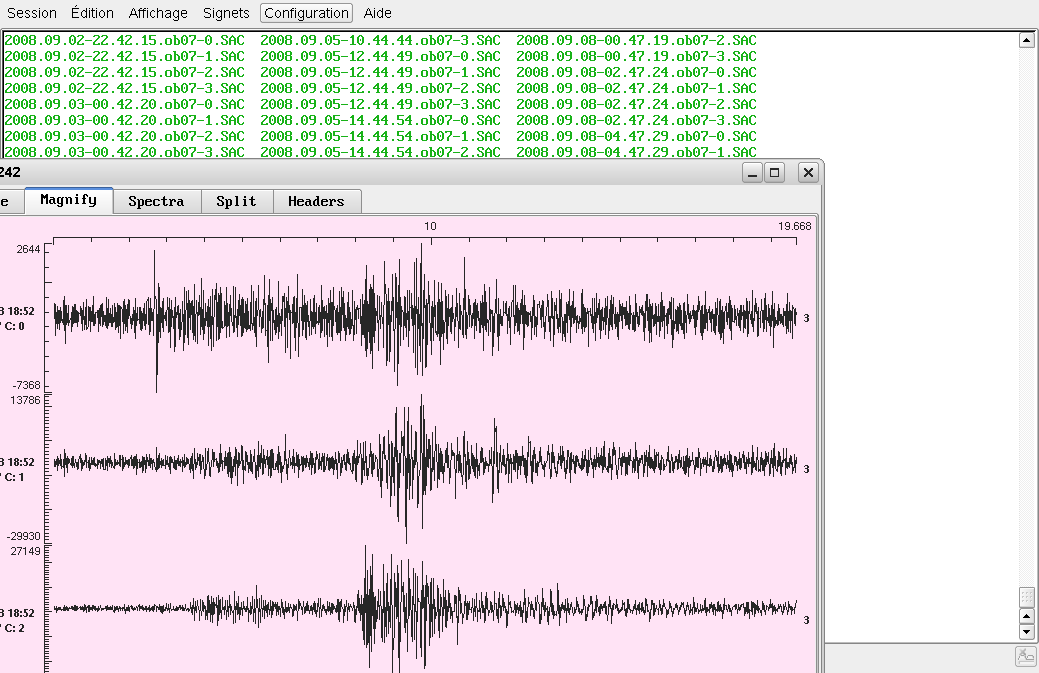This screenshot has height=673, width=1039.
Task: Click the file list scrollbar thumb grip
Action: point(1026,596)
